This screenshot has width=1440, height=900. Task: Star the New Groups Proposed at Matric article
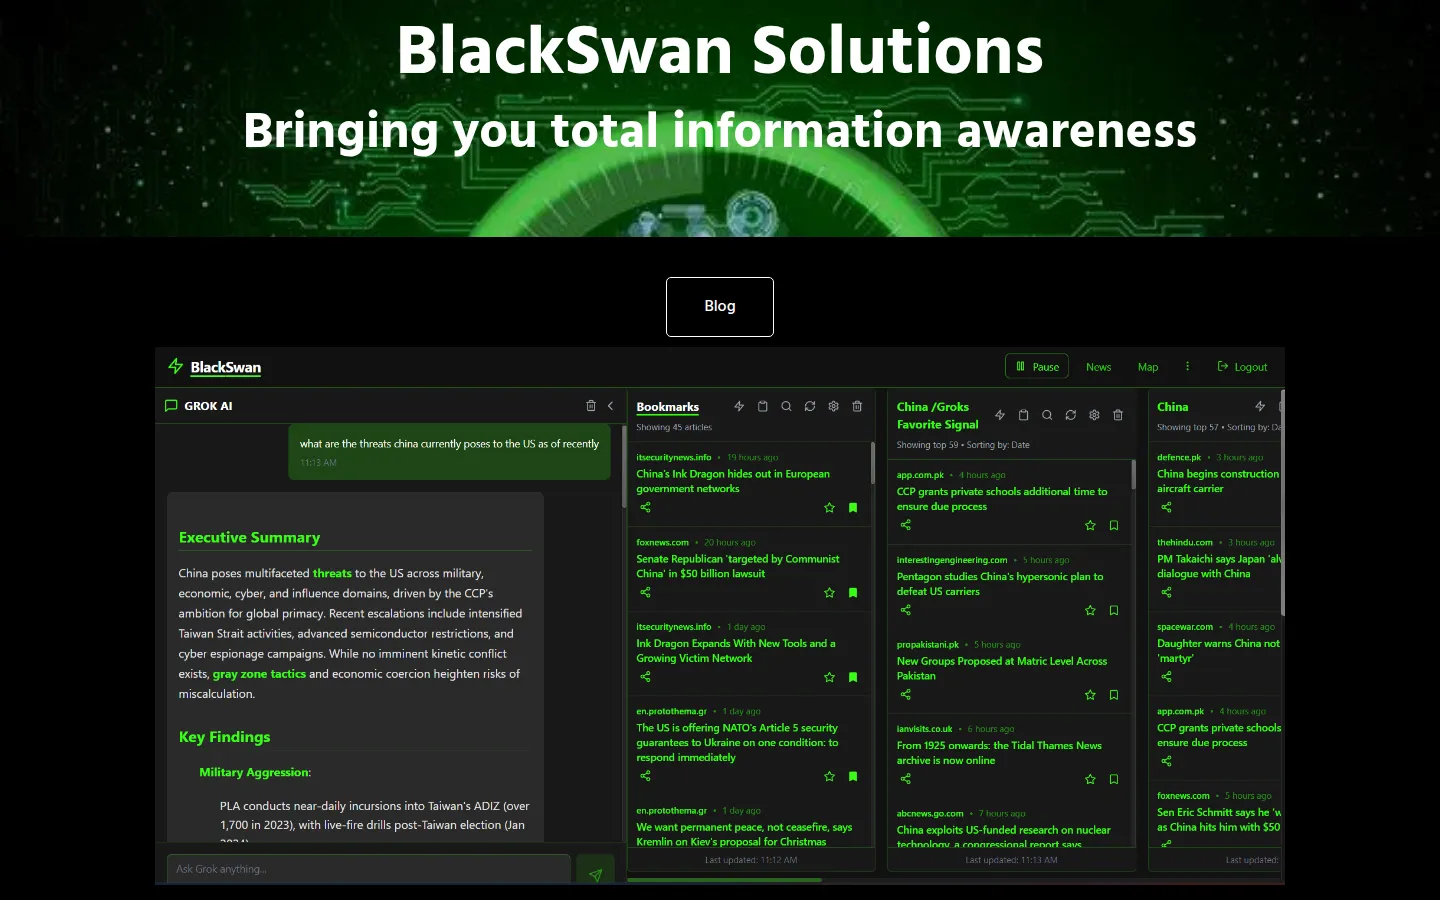click(x=1090, y=695)
